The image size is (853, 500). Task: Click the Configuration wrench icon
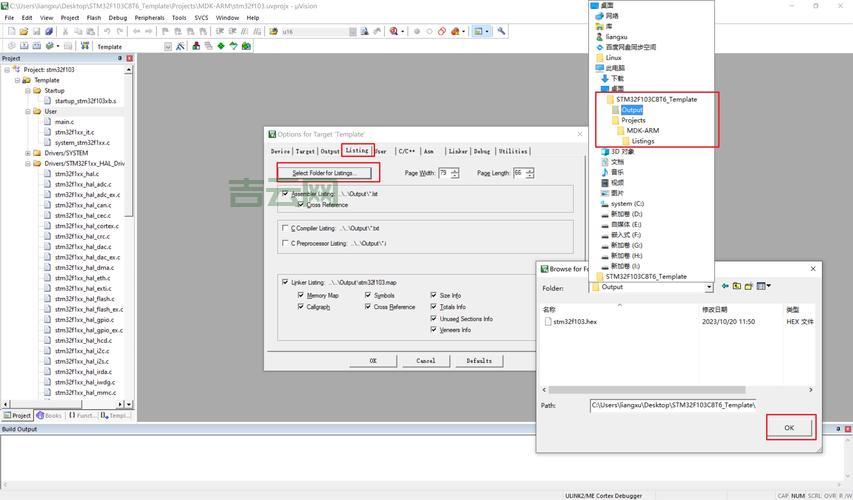click(x=501, y=32)
